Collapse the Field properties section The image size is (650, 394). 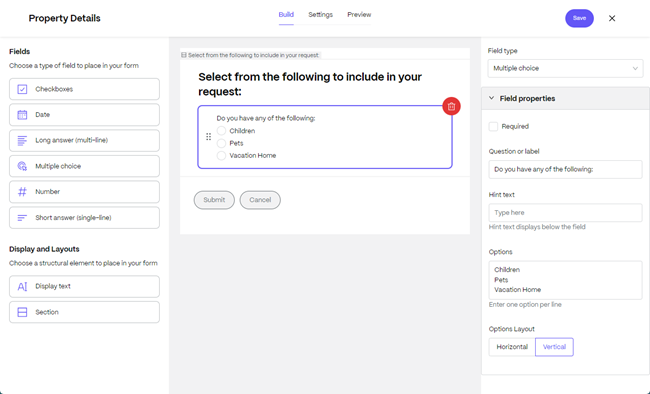click(x=565, y=98)
